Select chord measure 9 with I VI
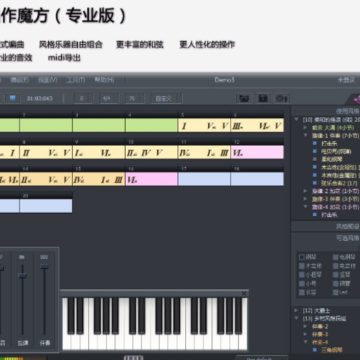This screenshot has height=360, width=360. click(x=99, y=152)
